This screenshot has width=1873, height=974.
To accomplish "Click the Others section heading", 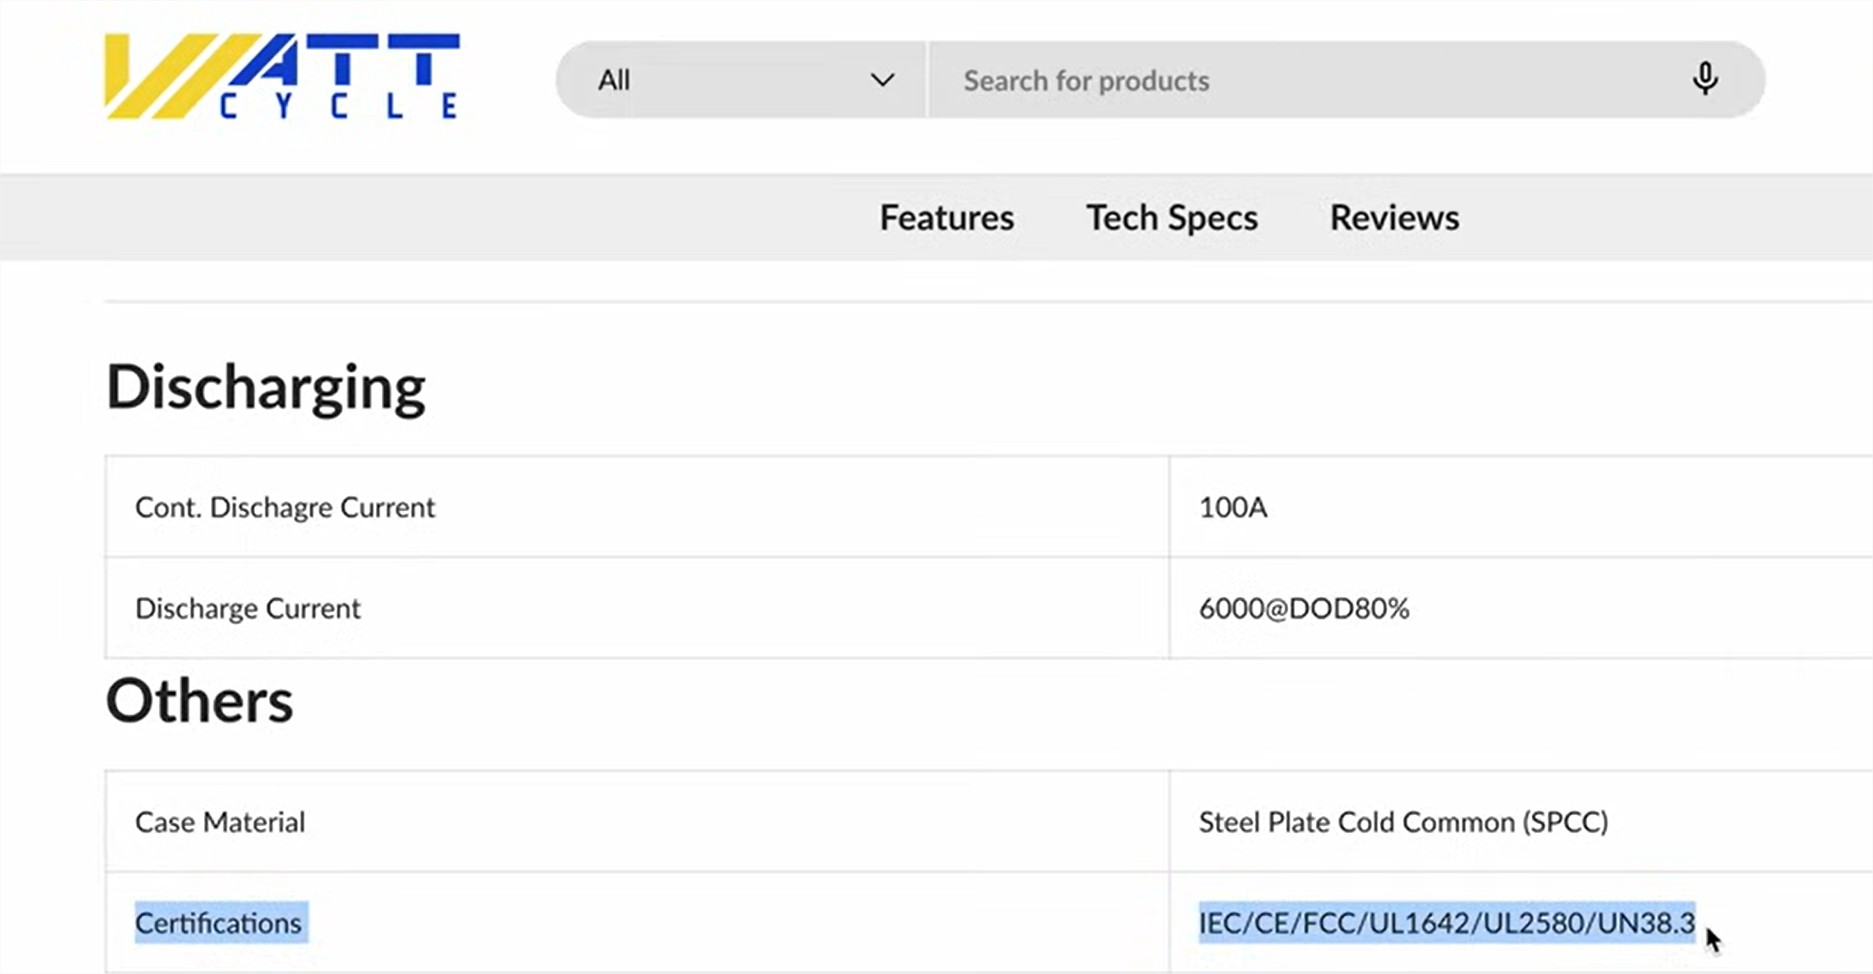I will (x=199, y=701).
